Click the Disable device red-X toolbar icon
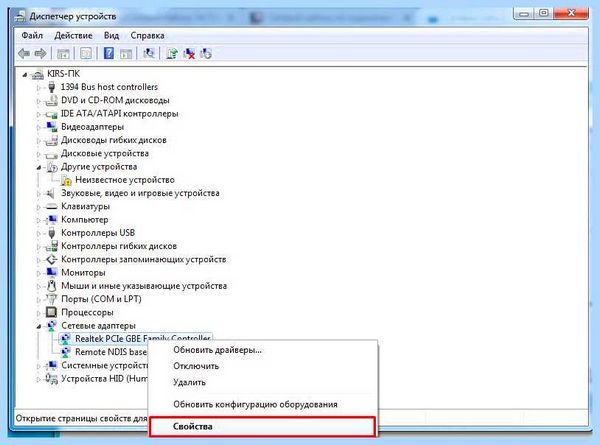The height and width of the screenshot is (445, 600). click(189, 54)
